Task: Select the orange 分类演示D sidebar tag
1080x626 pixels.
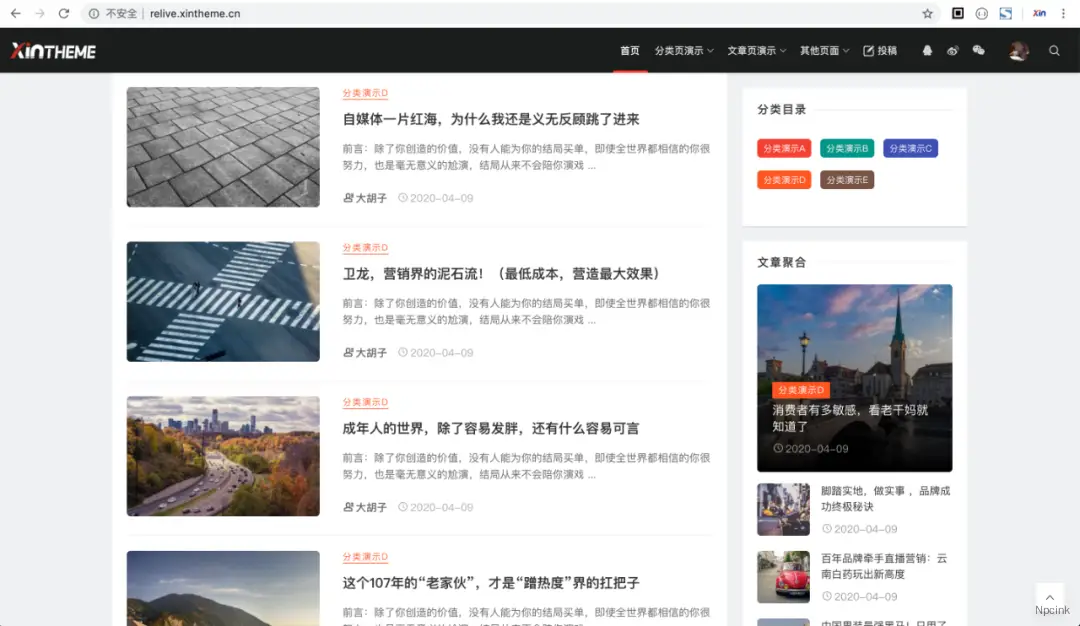Action: point(784,180)
